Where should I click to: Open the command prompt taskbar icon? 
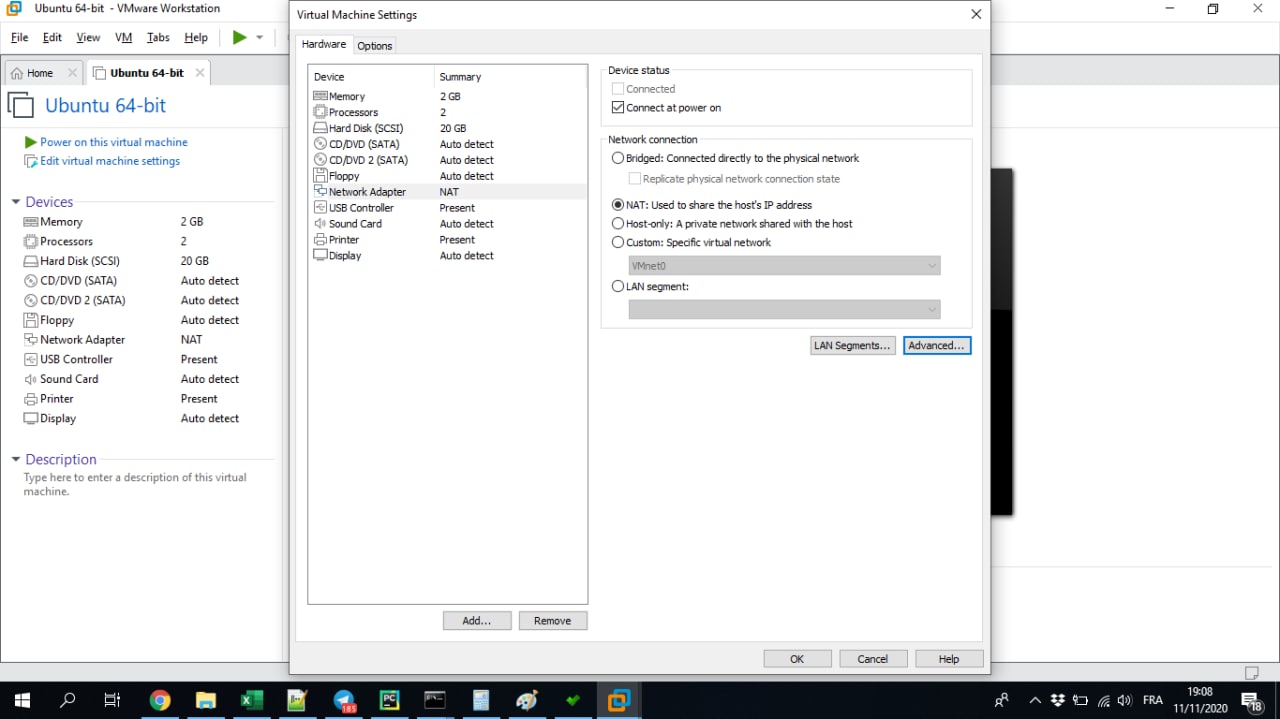point(435,700)
